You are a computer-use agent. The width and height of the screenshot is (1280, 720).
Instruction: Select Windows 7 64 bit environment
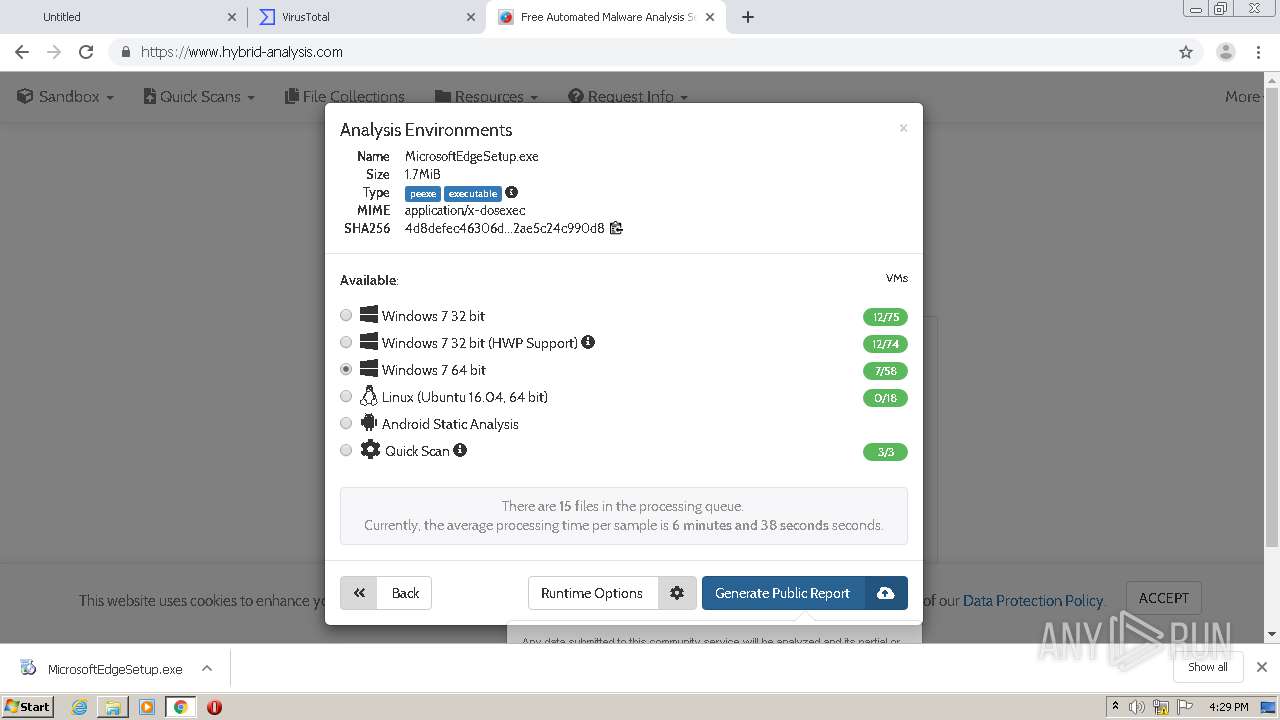[346, 369]
